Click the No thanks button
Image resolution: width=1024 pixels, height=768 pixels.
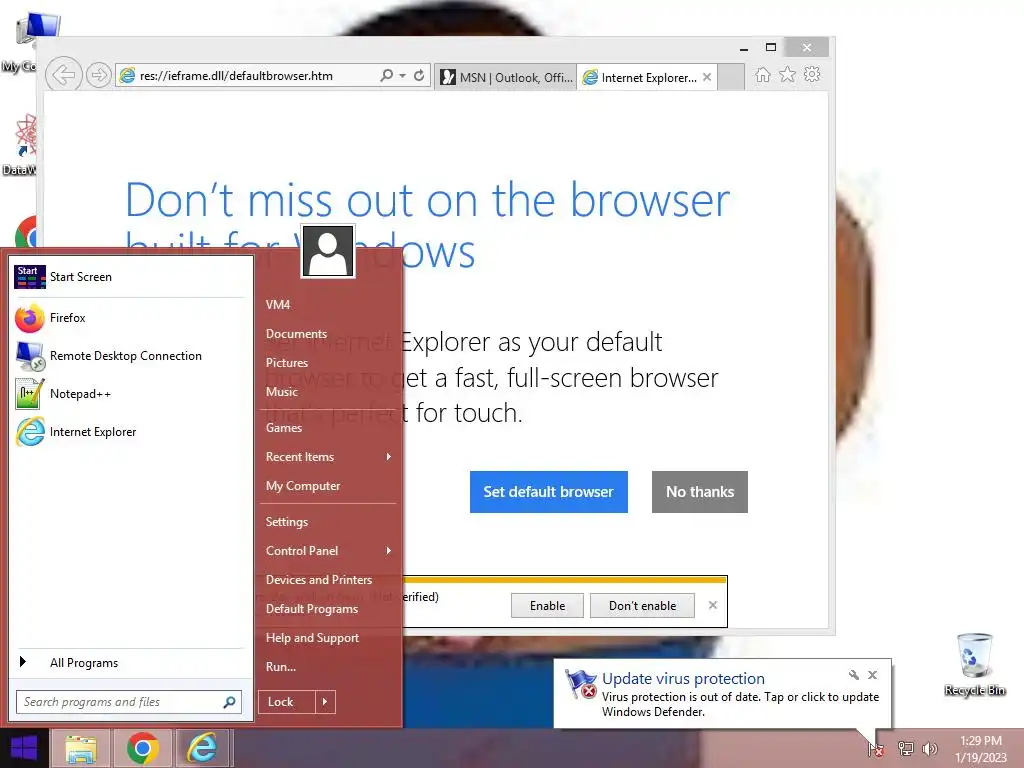point(699,492)
